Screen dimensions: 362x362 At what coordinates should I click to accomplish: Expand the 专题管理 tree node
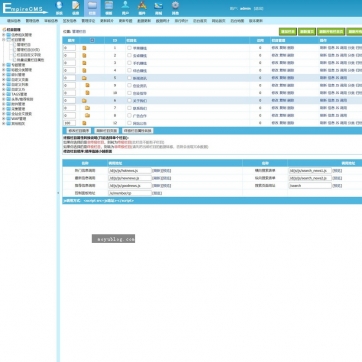(4, 65)
